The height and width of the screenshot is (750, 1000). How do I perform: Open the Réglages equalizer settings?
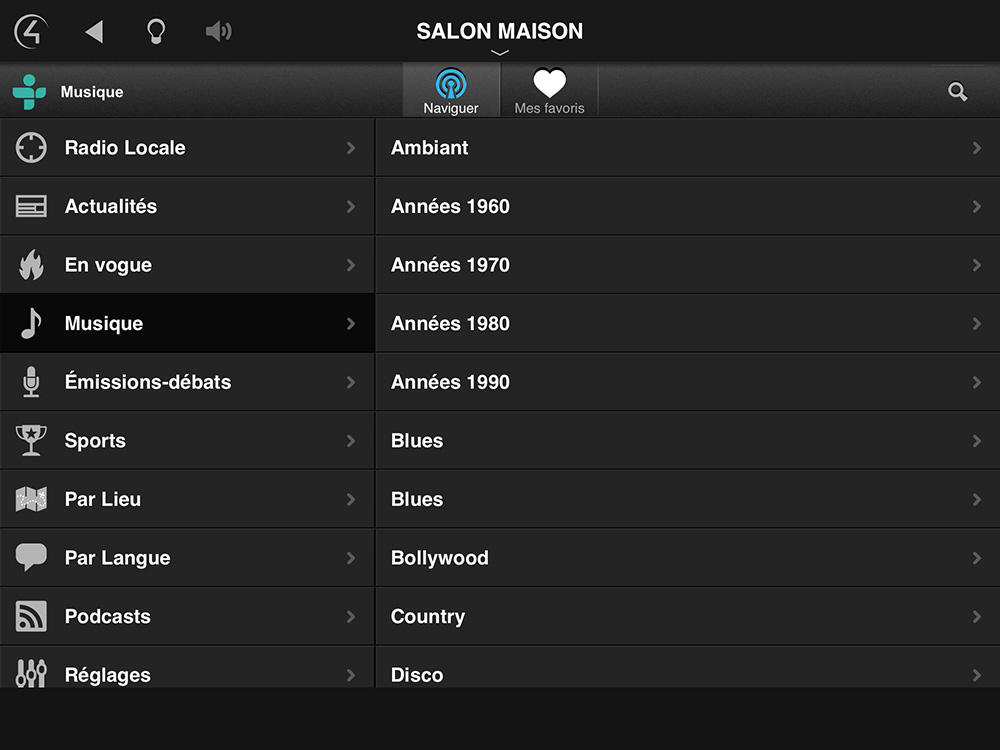[187, 667]
